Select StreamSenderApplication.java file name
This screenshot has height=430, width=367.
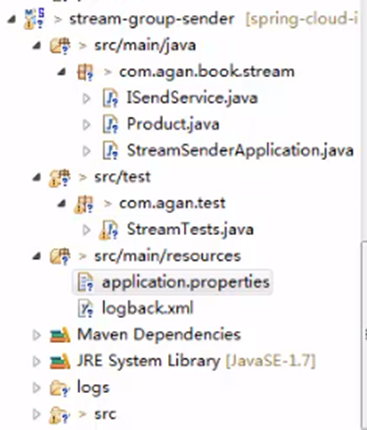(240, 151)
